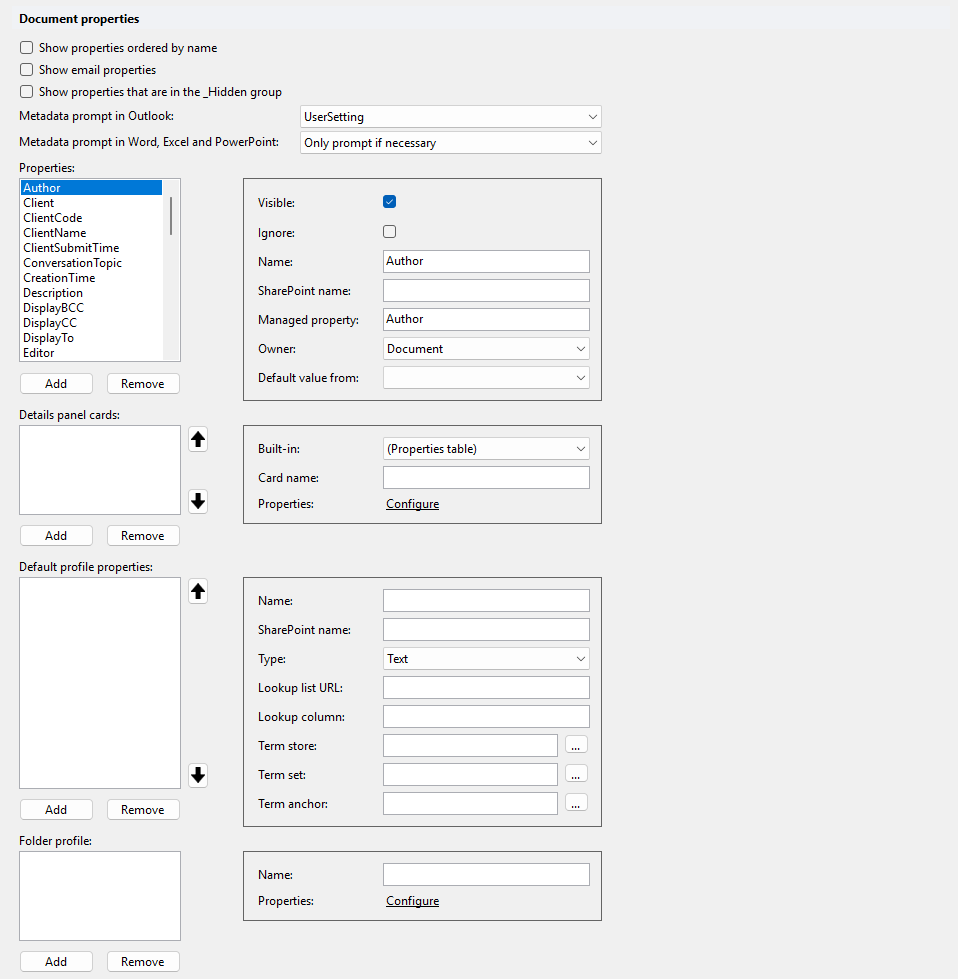Focus the property SharePoint name field
Screen dimensions: 958x979
[486, 290]
